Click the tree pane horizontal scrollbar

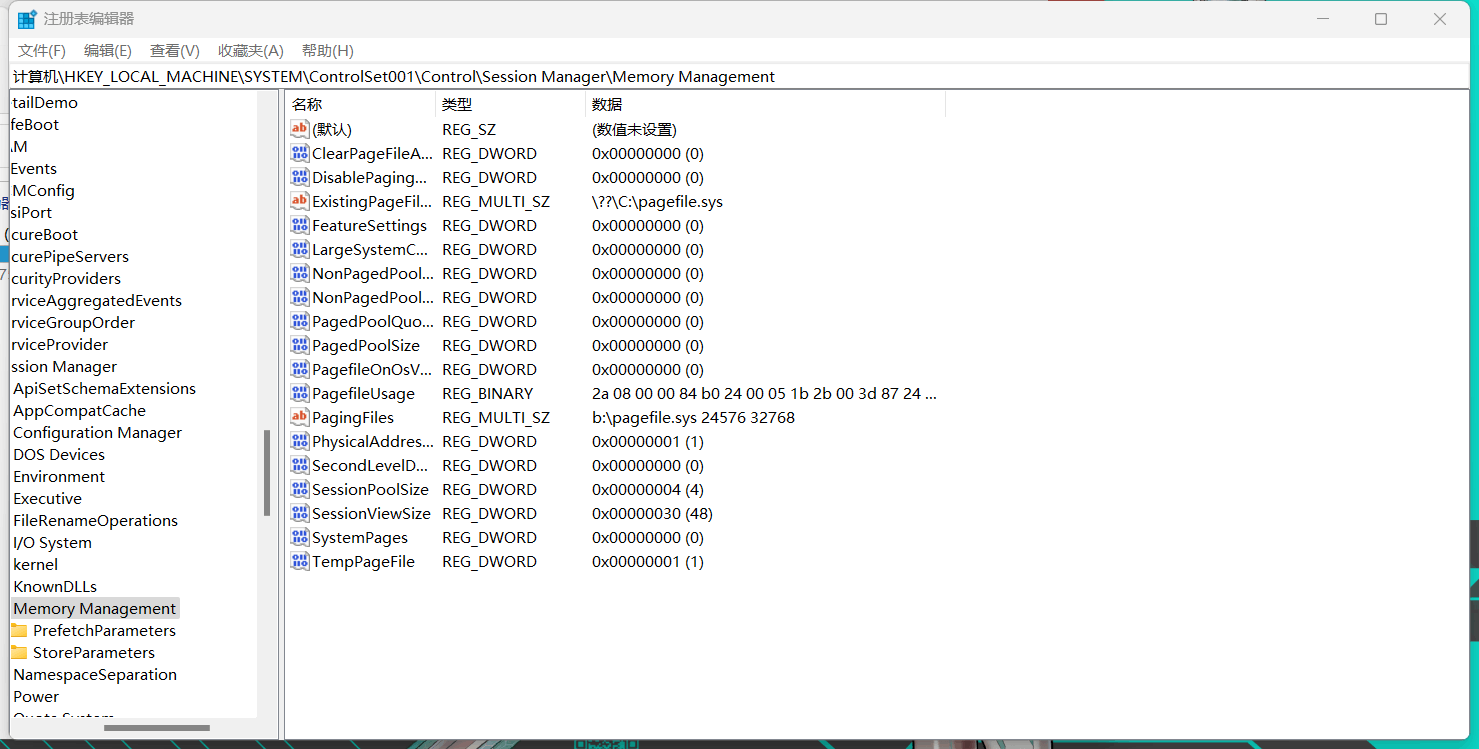pyautogui.click(x=157, y=728)
